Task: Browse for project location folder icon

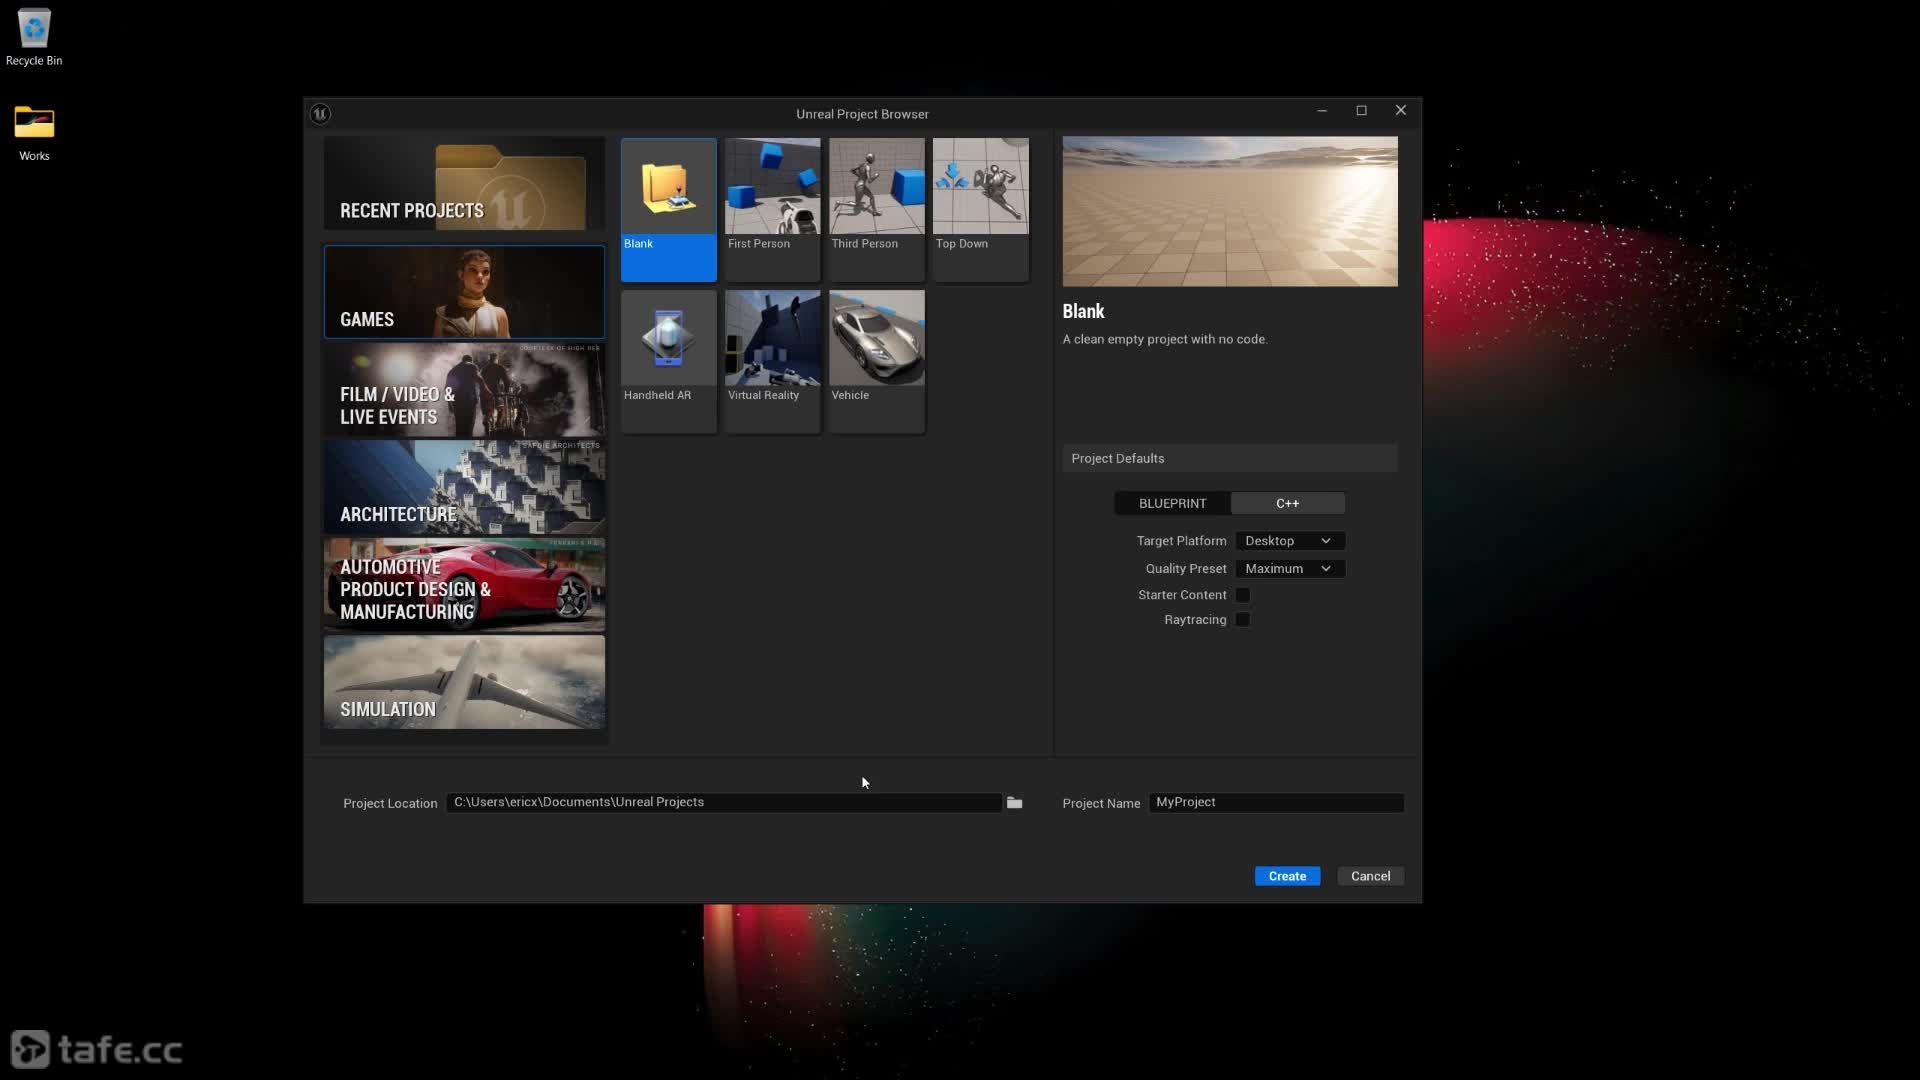Action: coord(1014,802)
